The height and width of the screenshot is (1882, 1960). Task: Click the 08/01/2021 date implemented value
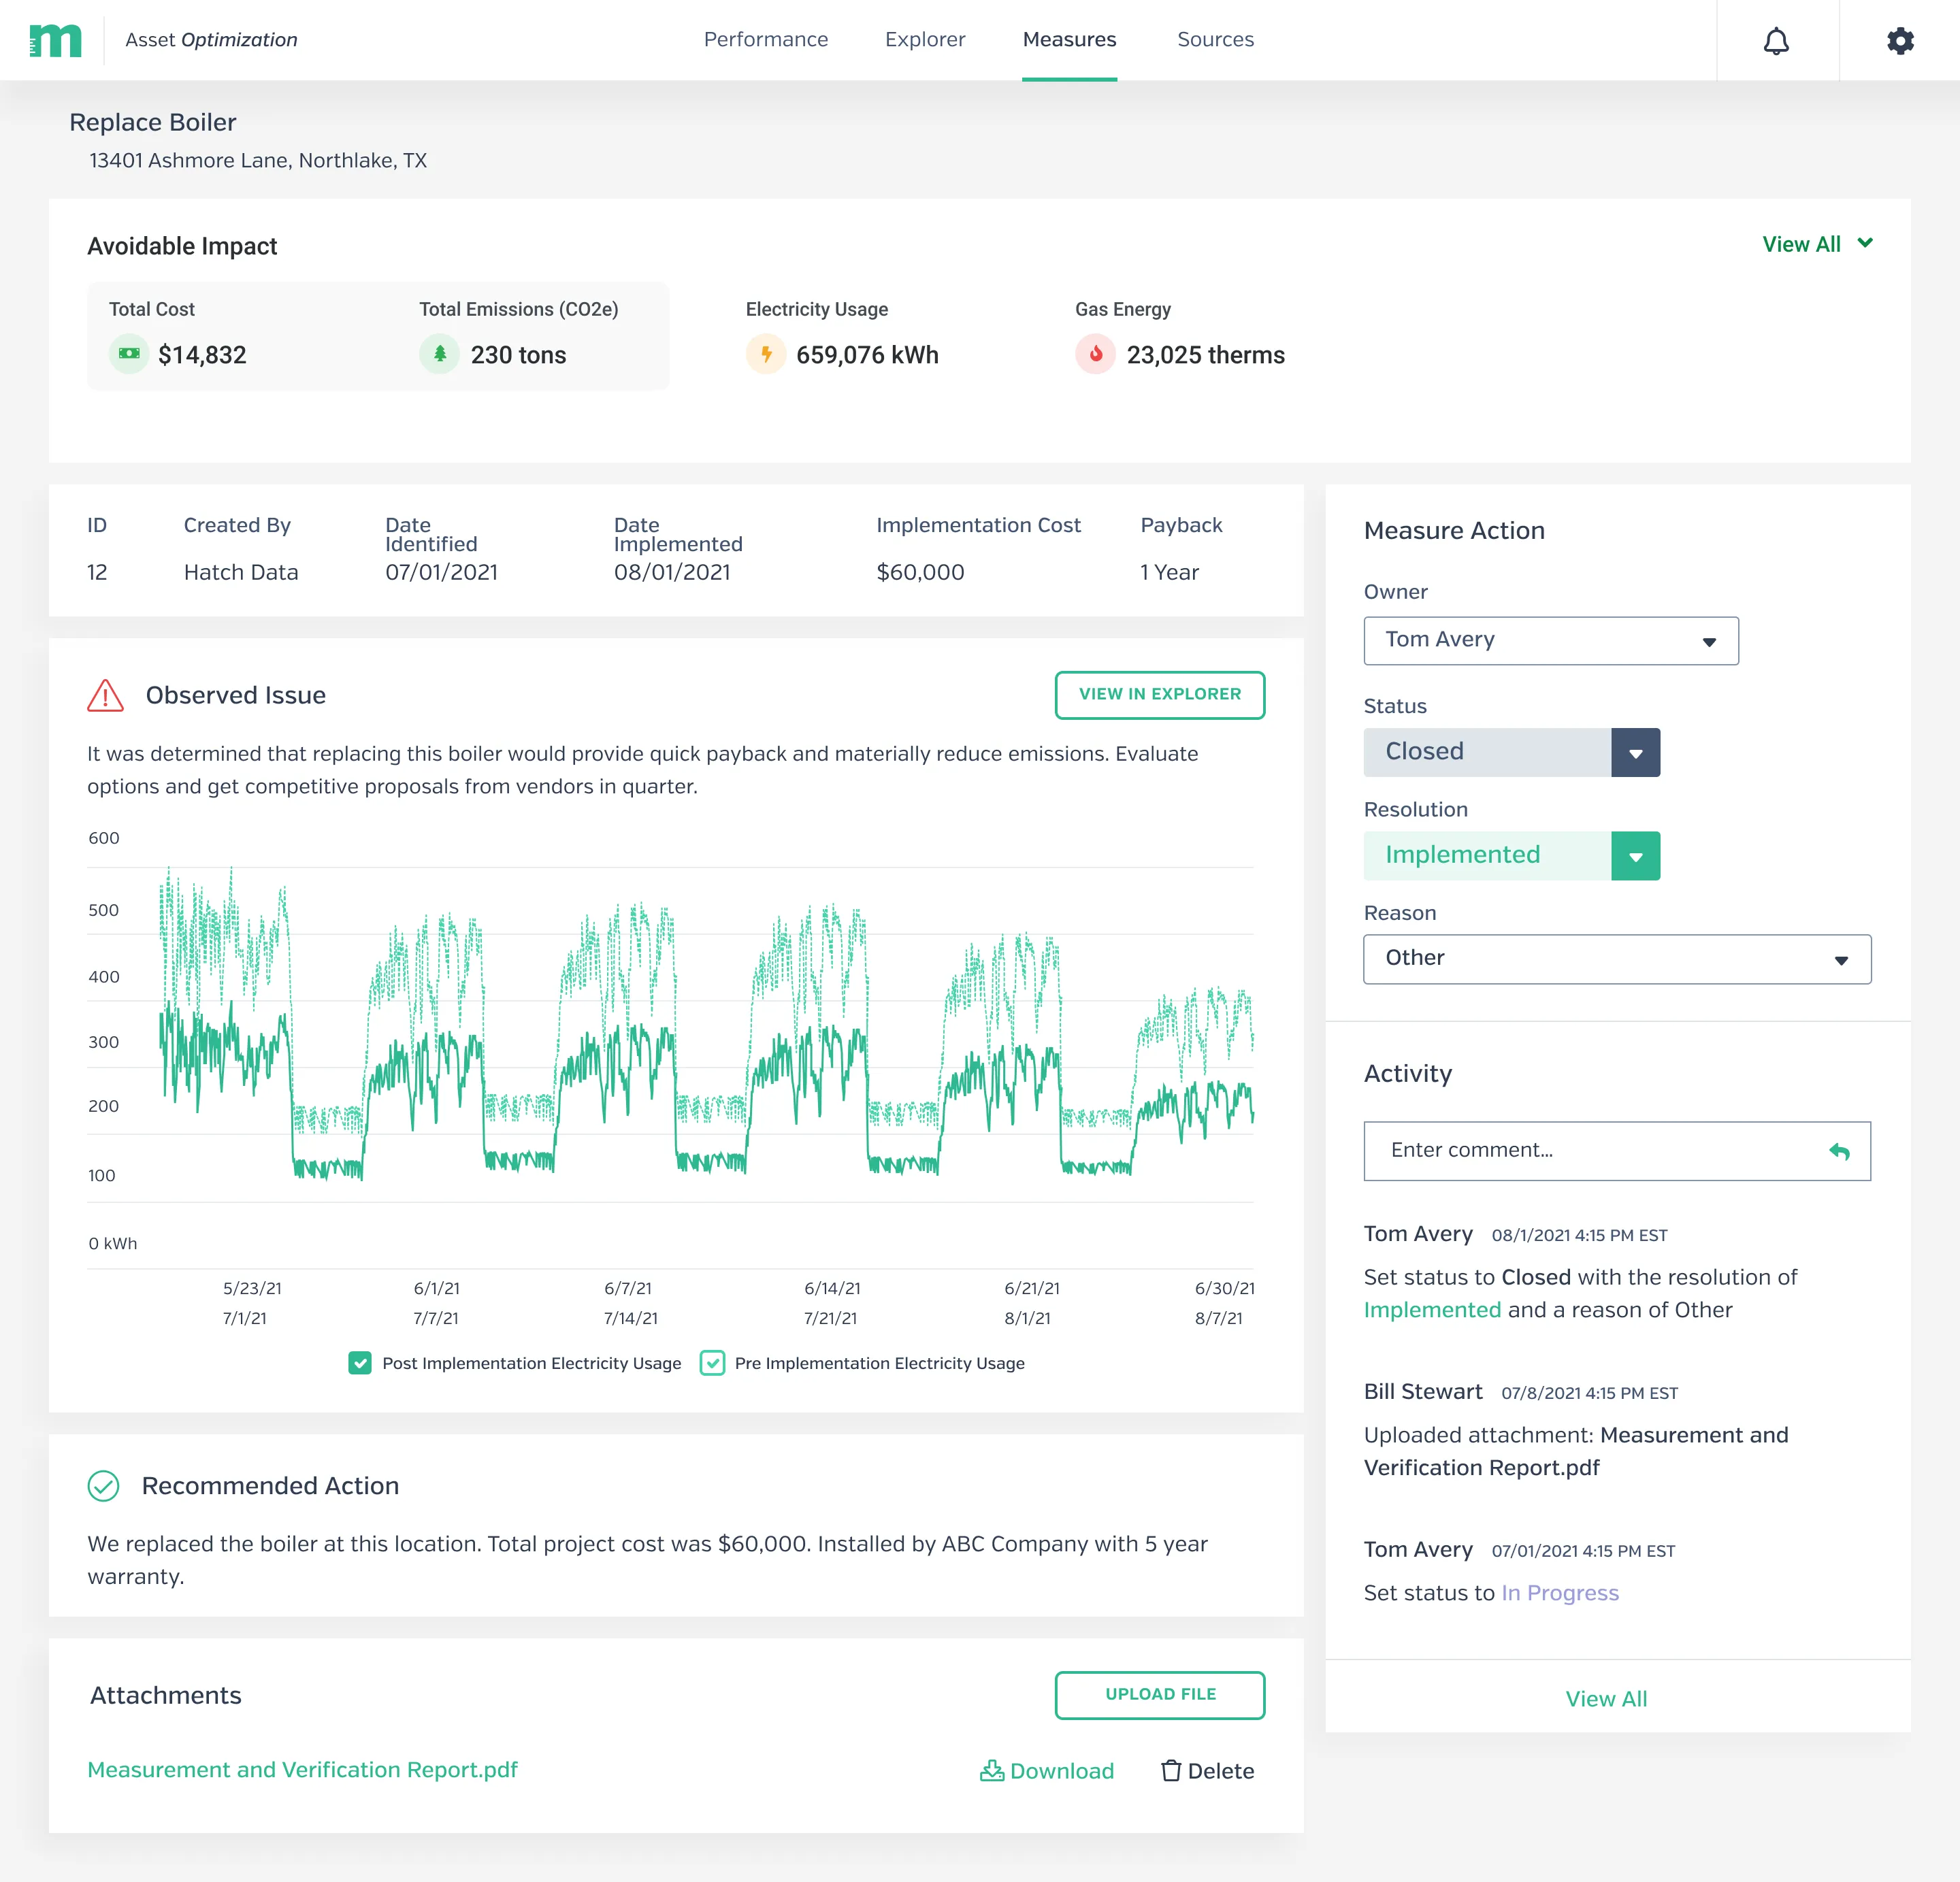click(672, 572)
